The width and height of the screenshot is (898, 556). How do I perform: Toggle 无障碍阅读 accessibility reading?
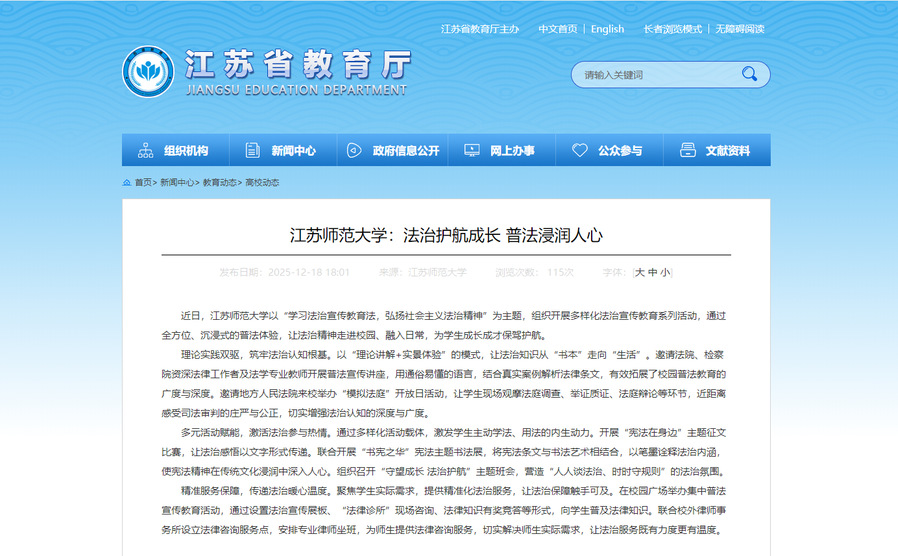click(x=740, y=29)
